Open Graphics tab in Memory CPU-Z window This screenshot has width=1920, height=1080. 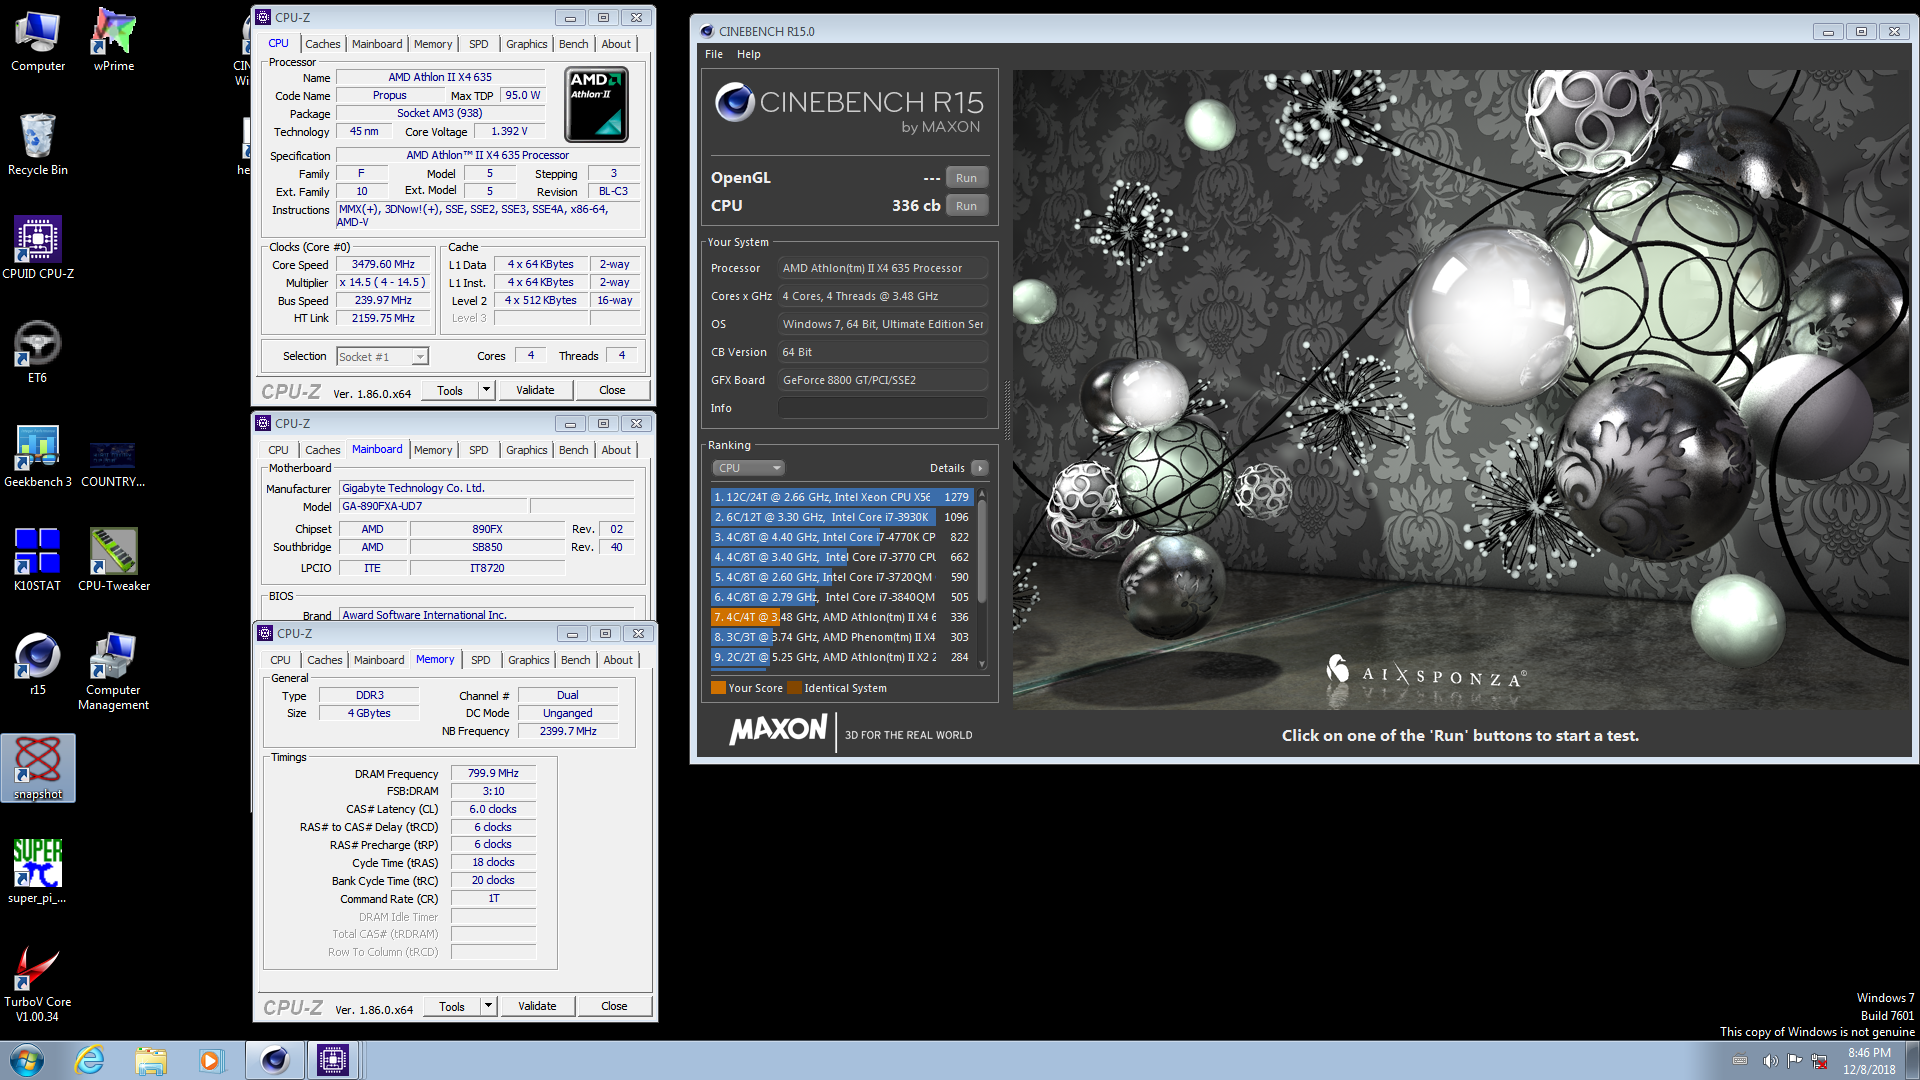[x=529, y=660]
